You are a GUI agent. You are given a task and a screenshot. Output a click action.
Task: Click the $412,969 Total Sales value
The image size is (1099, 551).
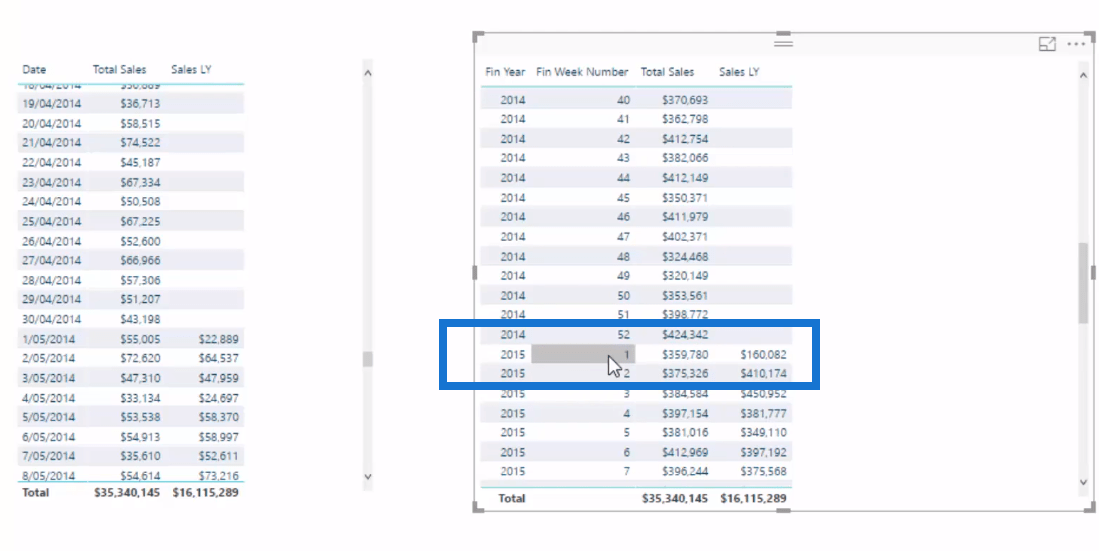point(685,452)
